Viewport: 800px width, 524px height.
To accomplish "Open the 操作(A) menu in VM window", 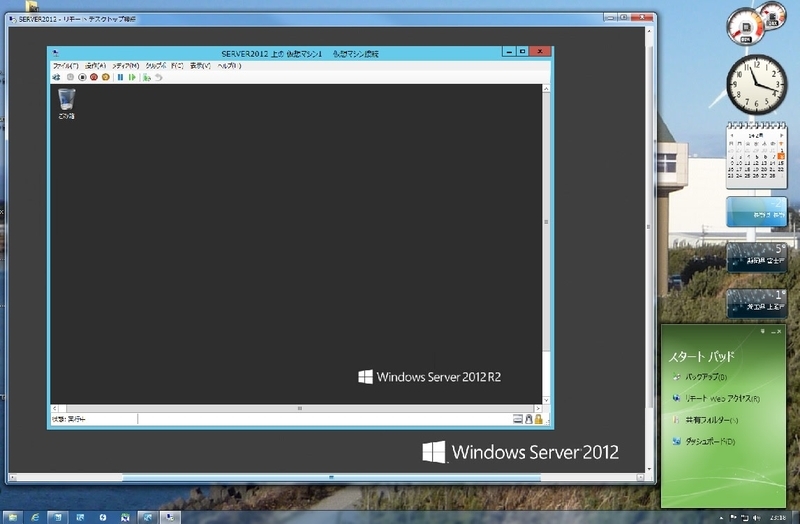I will point(95,66).
